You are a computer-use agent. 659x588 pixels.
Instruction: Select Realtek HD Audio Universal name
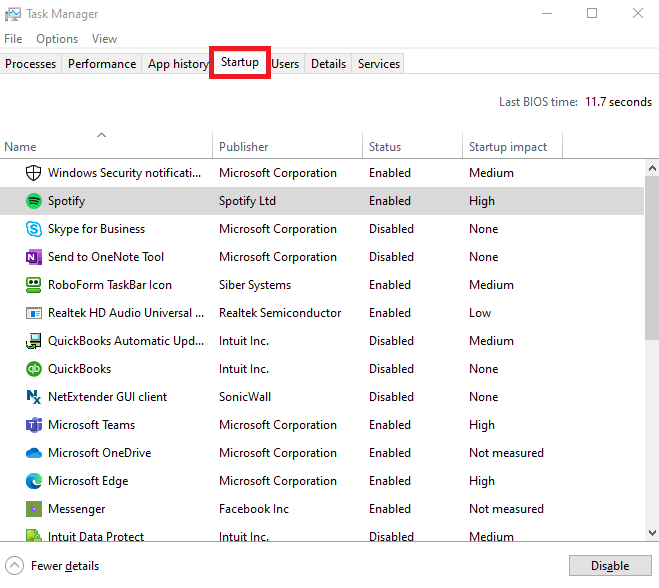pos(126,313)
